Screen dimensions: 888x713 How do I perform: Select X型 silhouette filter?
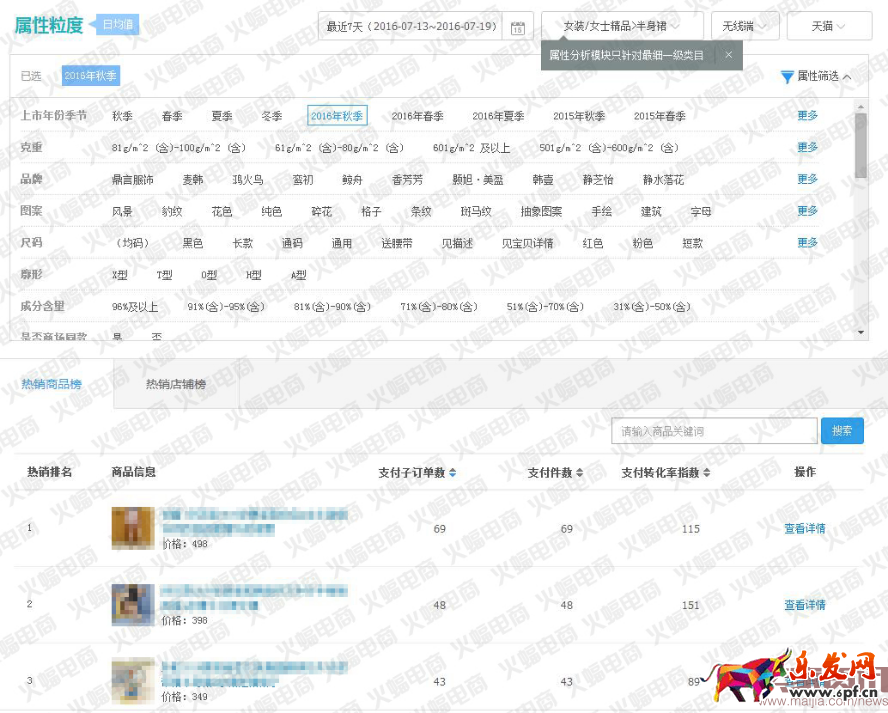tap(119, 275)
